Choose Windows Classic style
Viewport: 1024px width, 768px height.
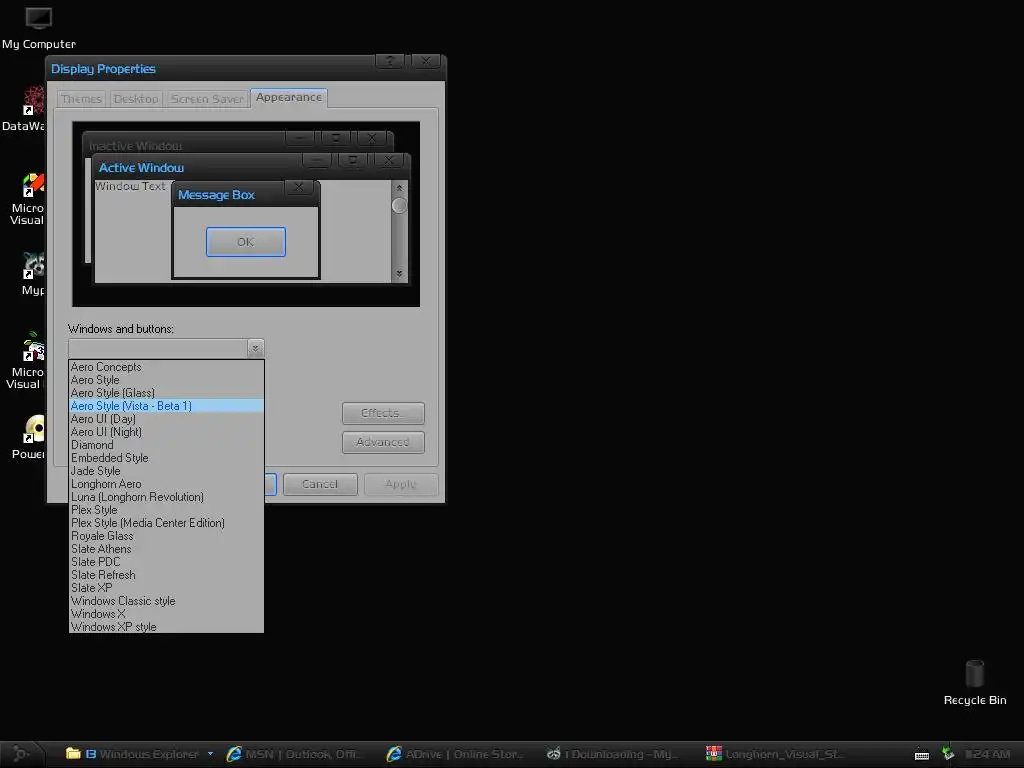click(167, 601)
